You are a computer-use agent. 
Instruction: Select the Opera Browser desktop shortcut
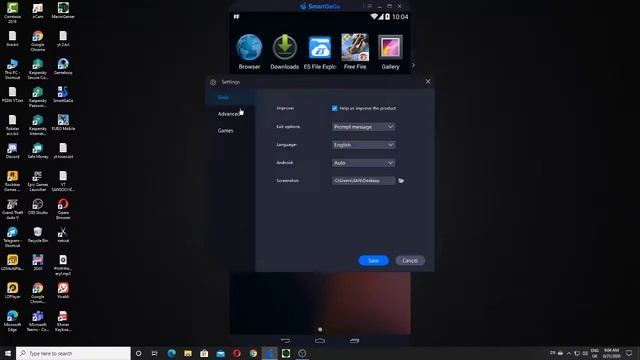click(63, 209)
